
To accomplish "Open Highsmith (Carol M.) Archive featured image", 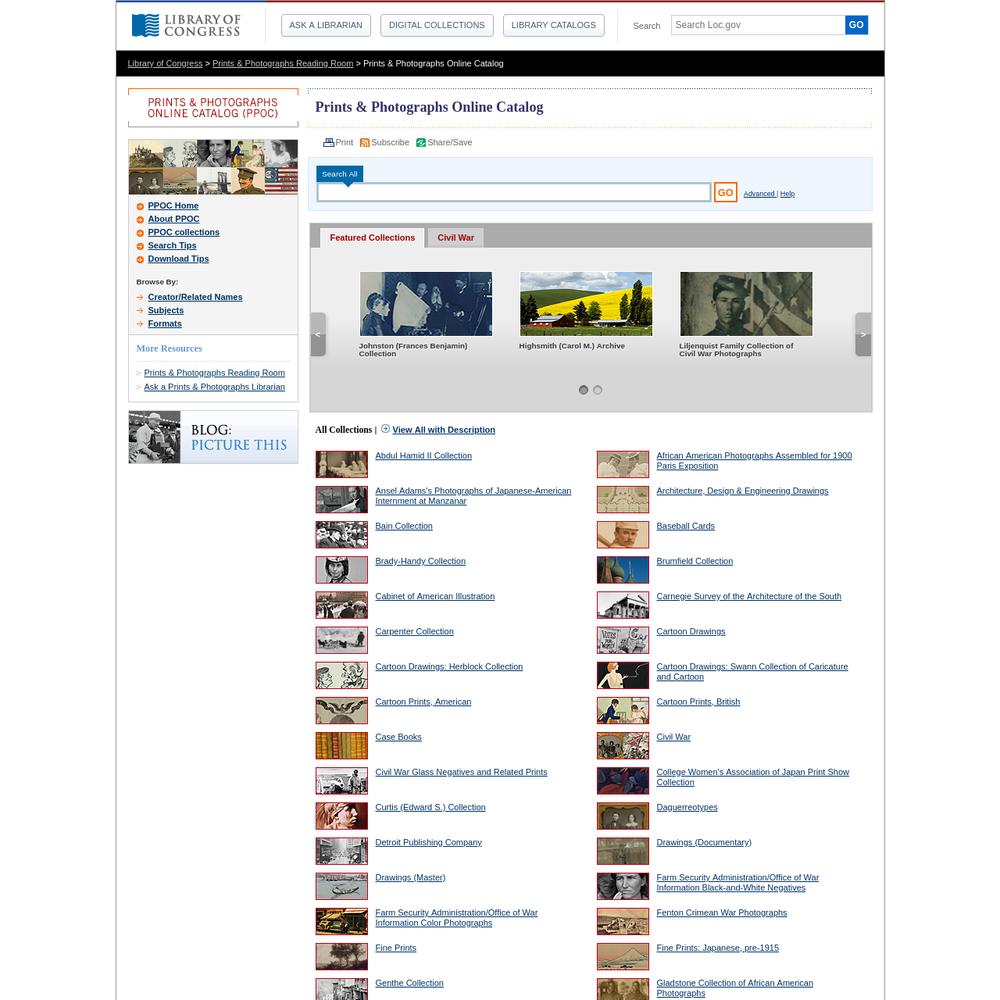I will [x=586, y=304].
